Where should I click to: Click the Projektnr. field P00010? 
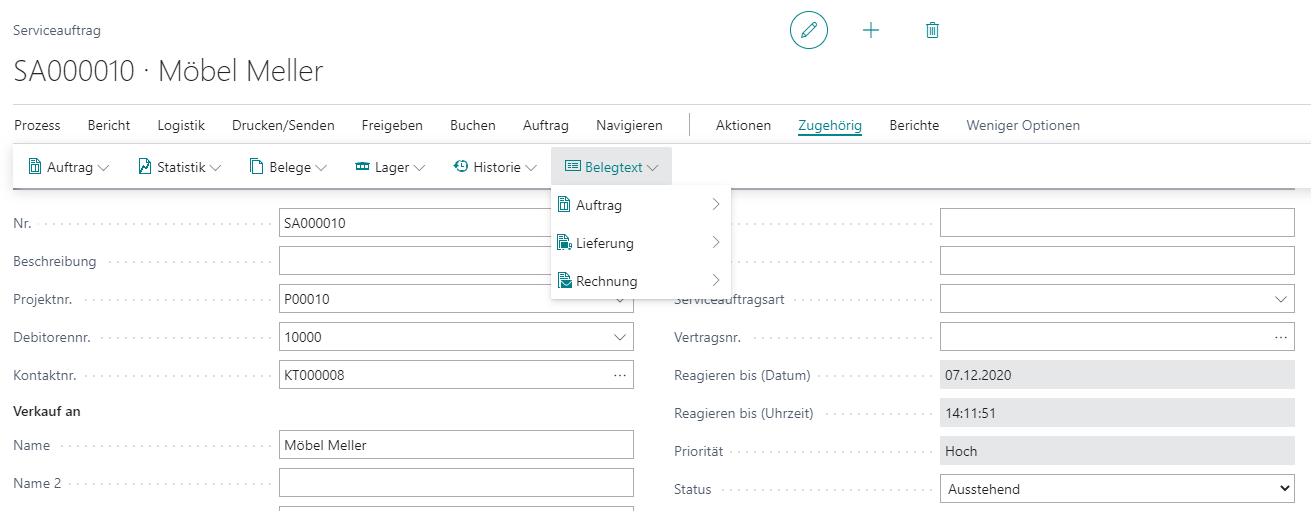pyautogui.click(x=456, y=299)
